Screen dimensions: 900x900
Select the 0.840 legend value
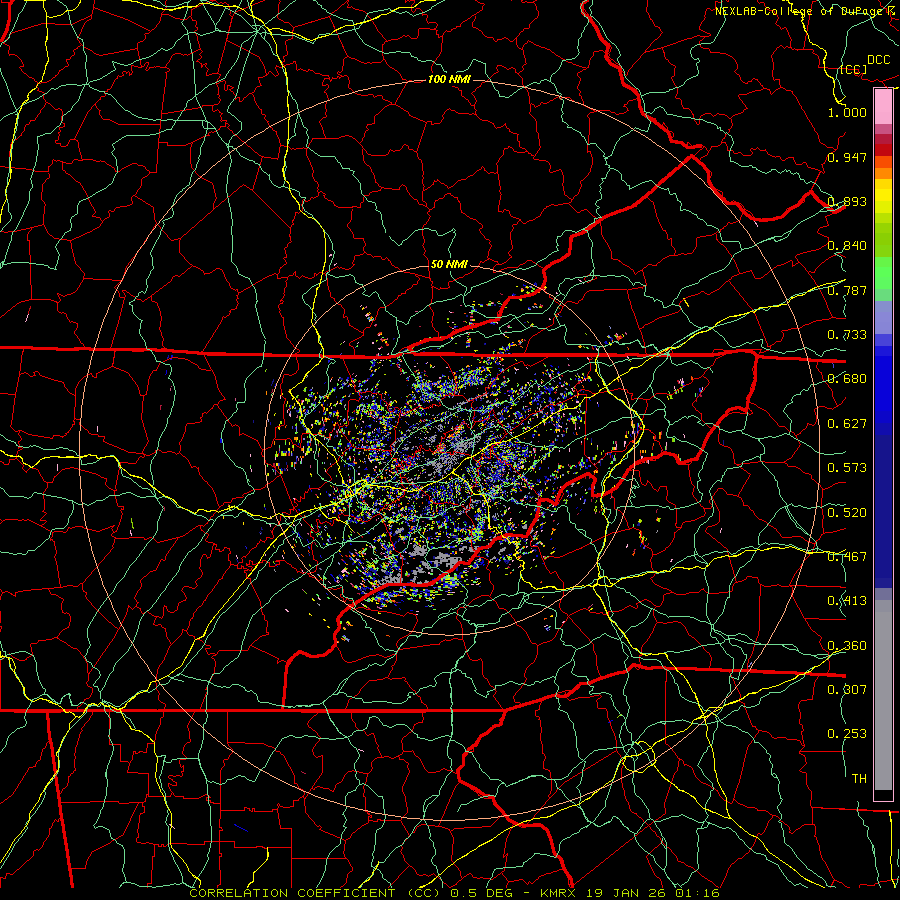click(x=847, y=246)
